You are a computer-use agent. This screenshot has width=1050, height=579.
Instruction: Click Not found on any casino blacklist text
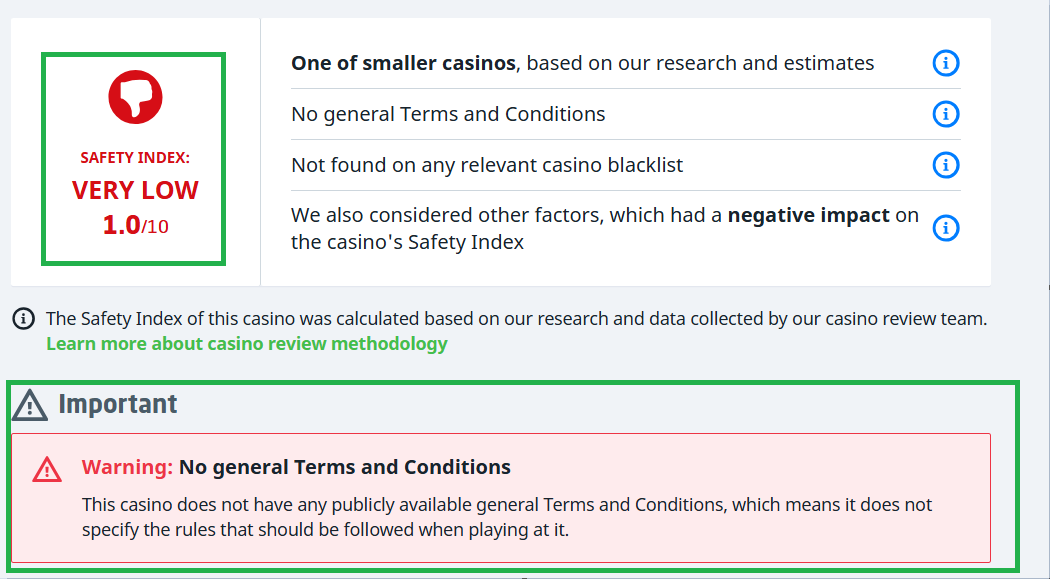point(487,165)
